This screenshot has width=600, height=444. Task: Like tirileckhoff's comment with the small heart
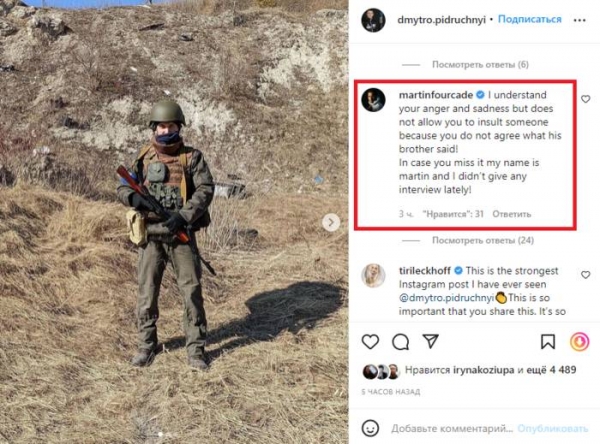tap(584, 273)
